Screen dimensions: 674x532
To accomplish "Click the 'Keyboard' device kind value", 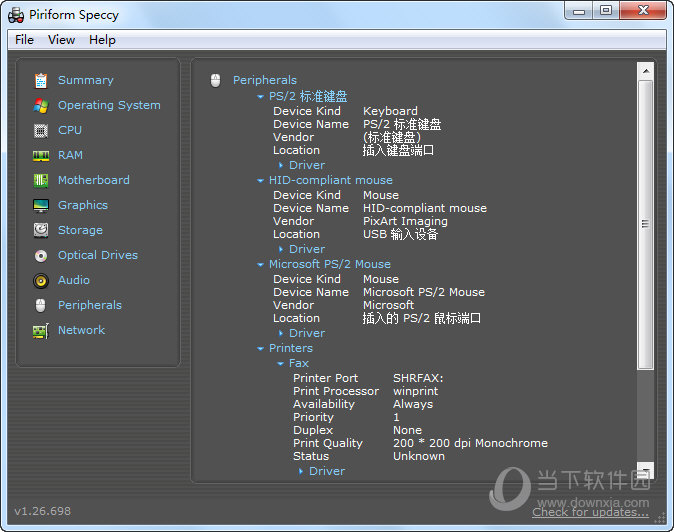I will [x=390, y=111].
